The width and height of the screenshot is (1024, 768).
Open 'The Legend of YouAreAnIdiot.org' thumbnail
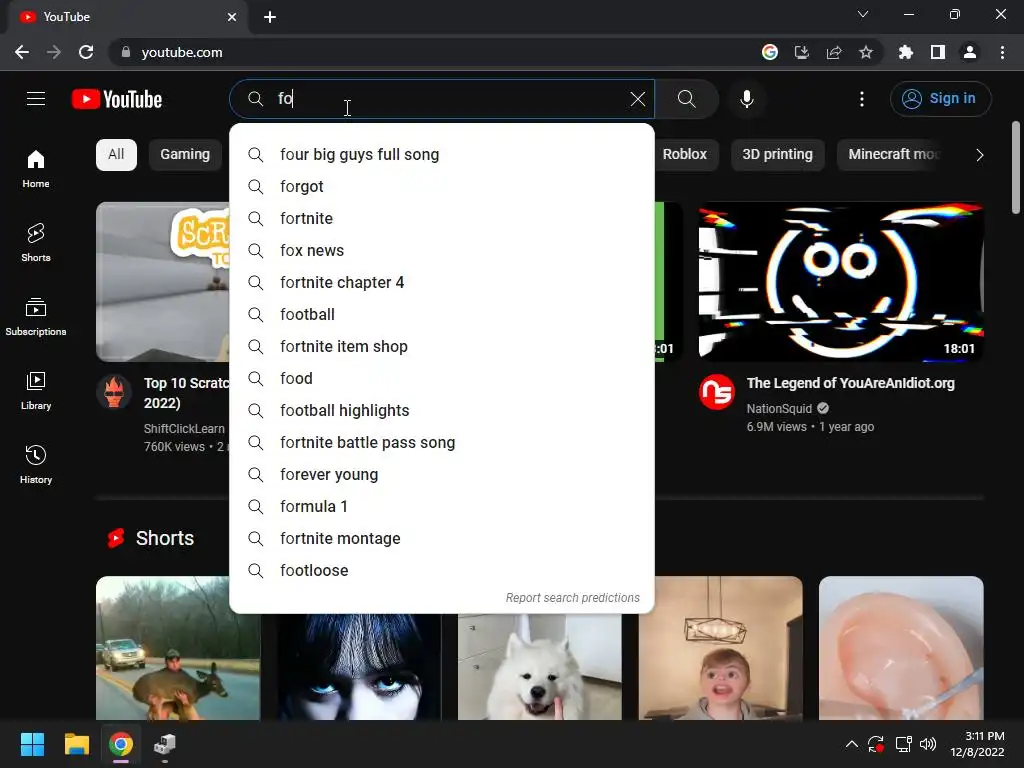tap(841, 281)
